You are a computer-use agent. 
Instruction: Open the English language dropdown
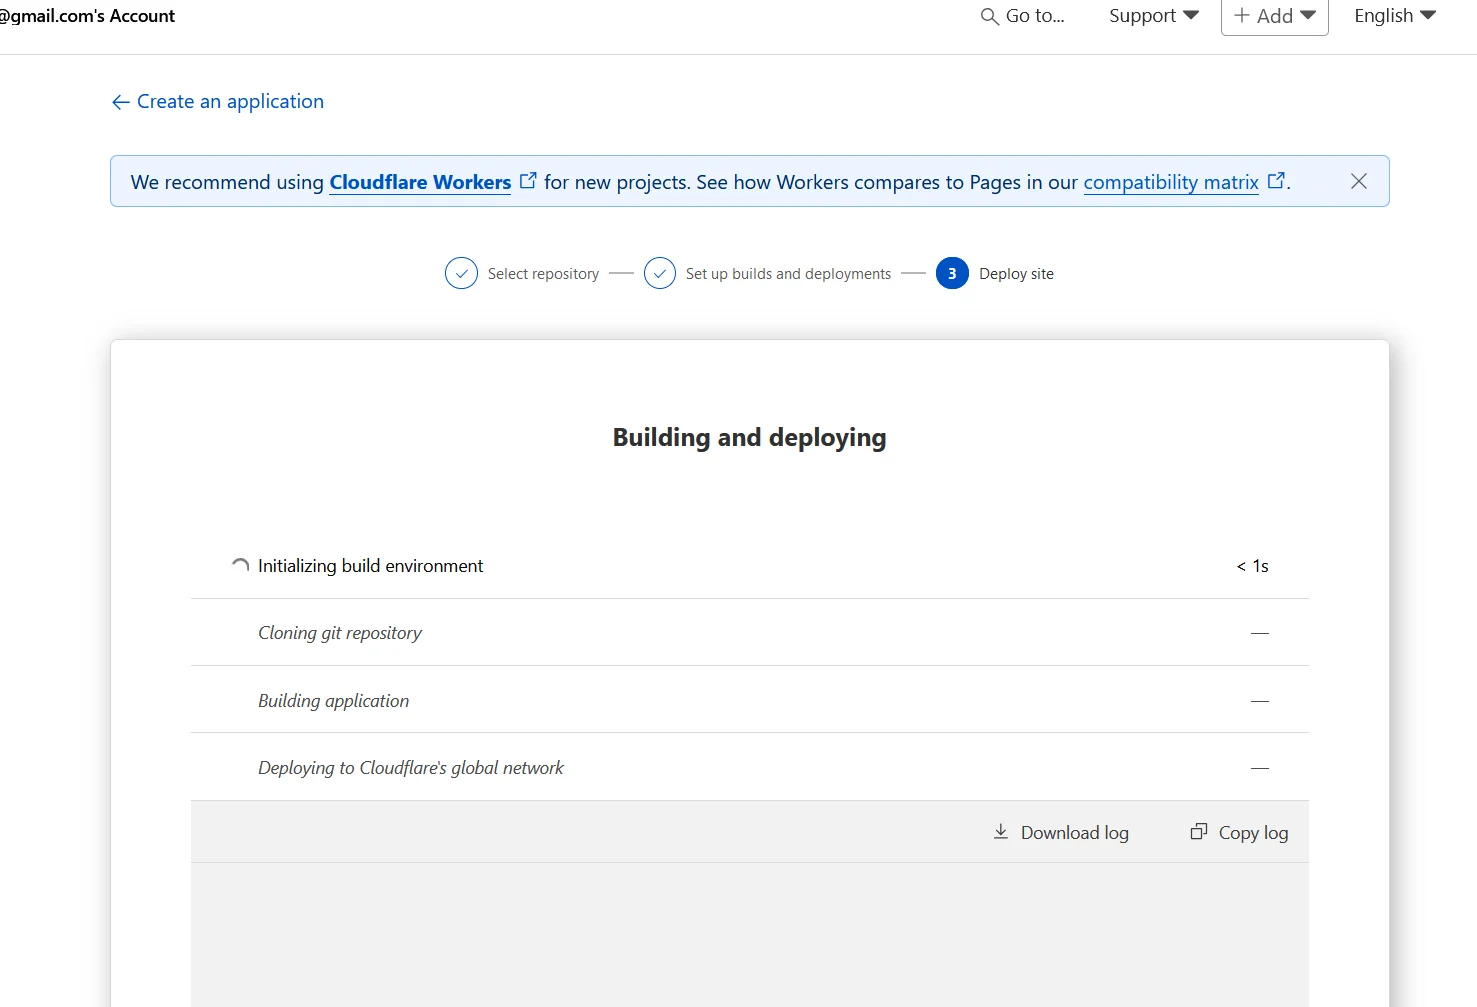click(x=1393, y=16)
